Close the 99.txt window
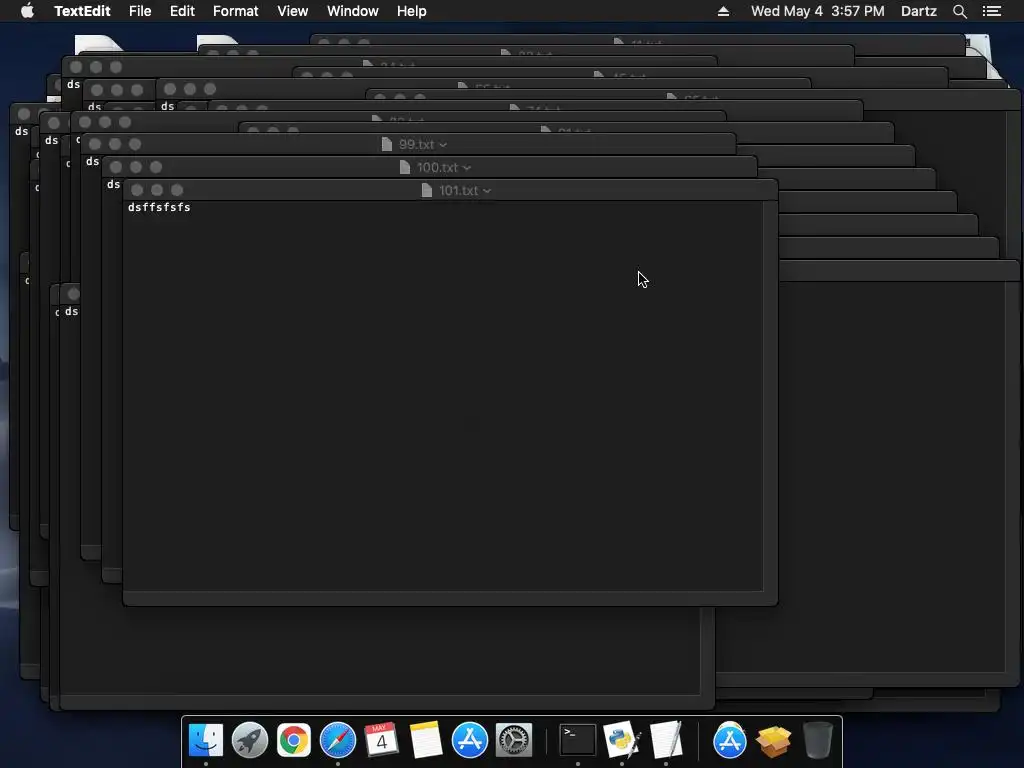The image size is (1024, 768). [95, 144]
